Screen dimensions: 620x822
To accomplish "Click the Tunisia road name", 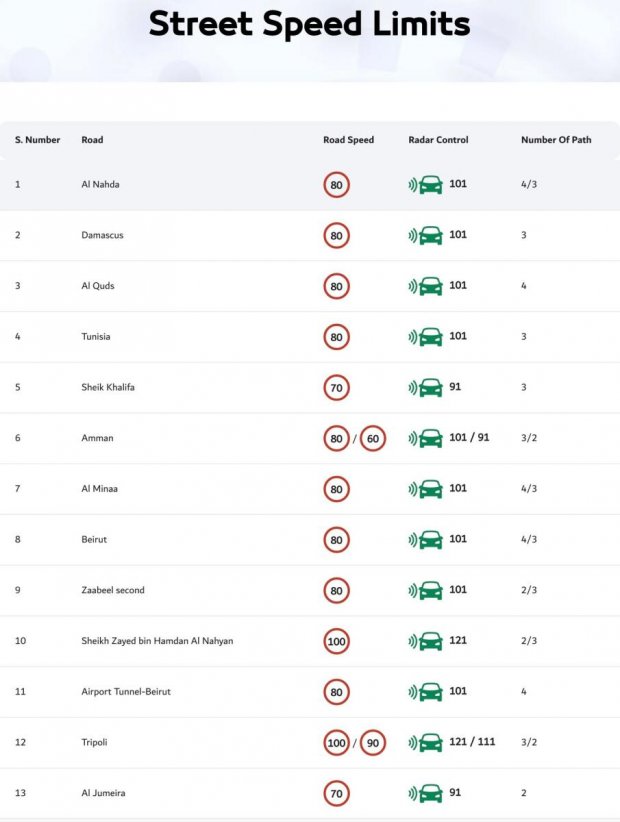I will pyautogui.click(x=95, y=337).
